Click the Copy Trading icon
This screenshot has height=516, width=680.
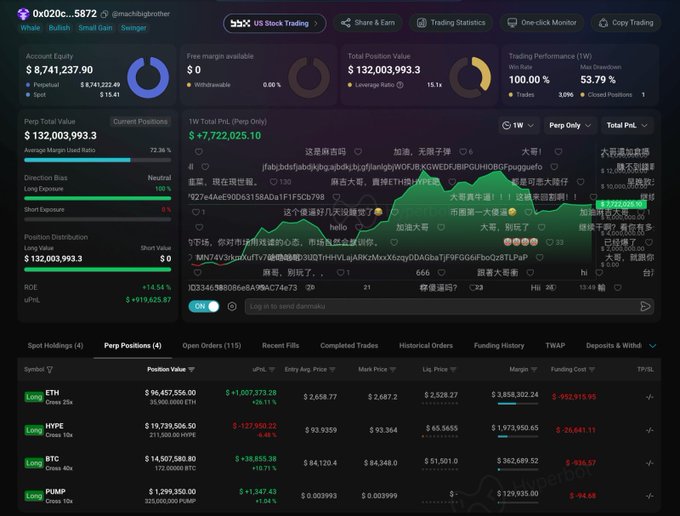(x=603, y=23)
